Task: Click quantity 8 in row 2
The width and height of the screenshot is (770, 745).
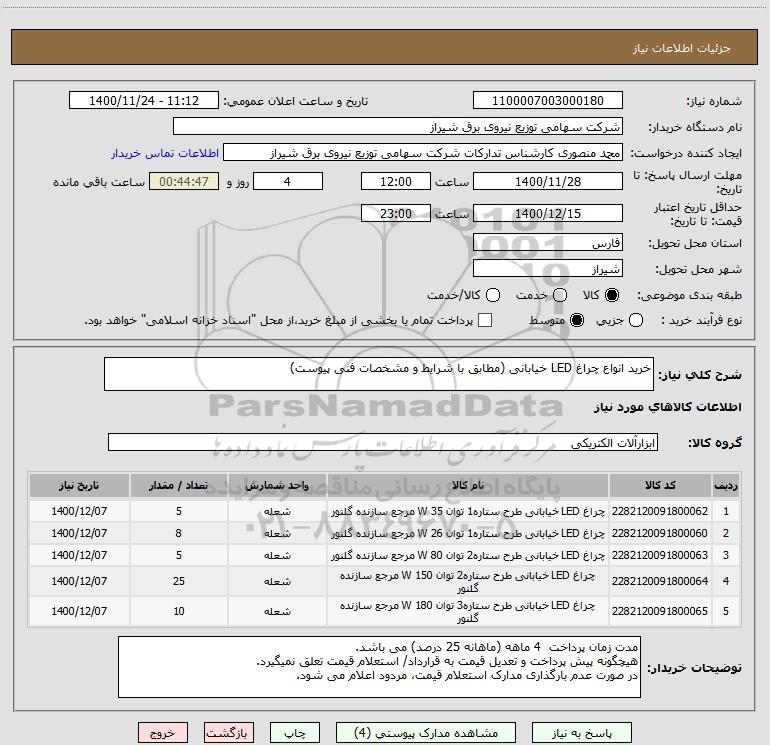Action: tap(179, 533)
